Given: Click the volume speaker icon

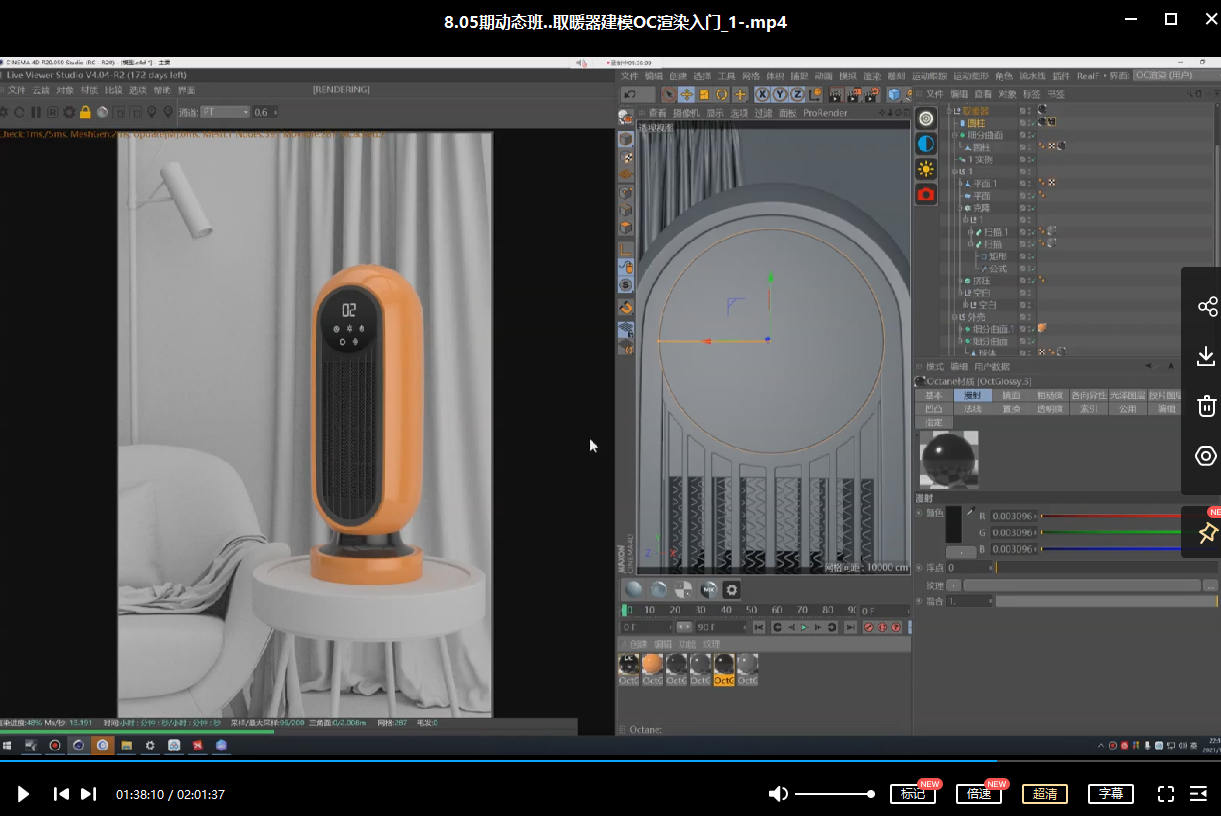Looking at the screenshot, I should (778, 794).
